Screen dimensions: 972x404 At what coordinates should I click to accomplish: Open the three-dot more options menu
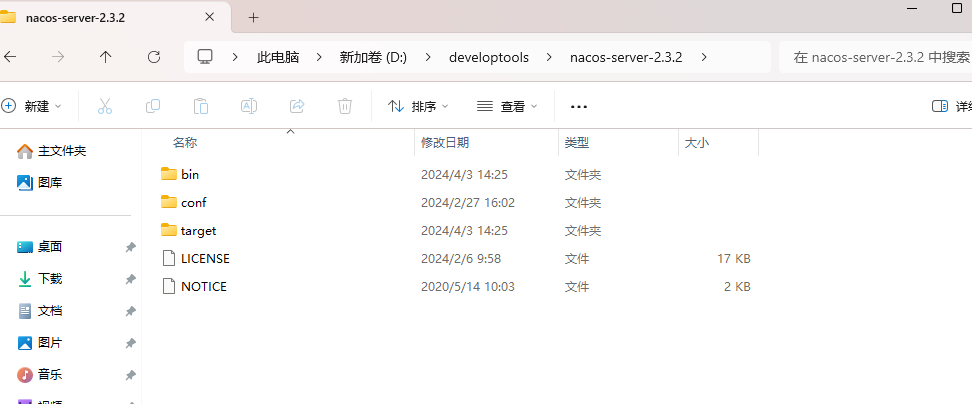coord(578,107)
